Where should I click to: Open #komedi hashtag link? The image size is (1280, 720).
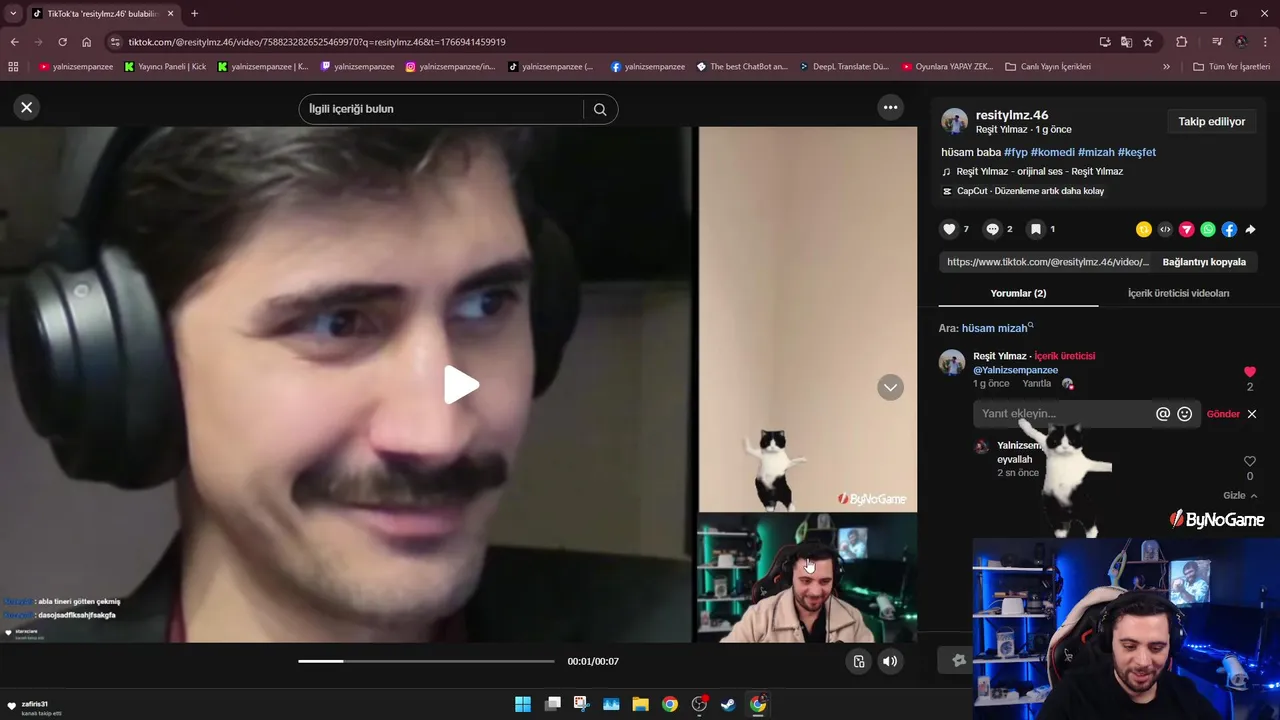point(1052,152)
